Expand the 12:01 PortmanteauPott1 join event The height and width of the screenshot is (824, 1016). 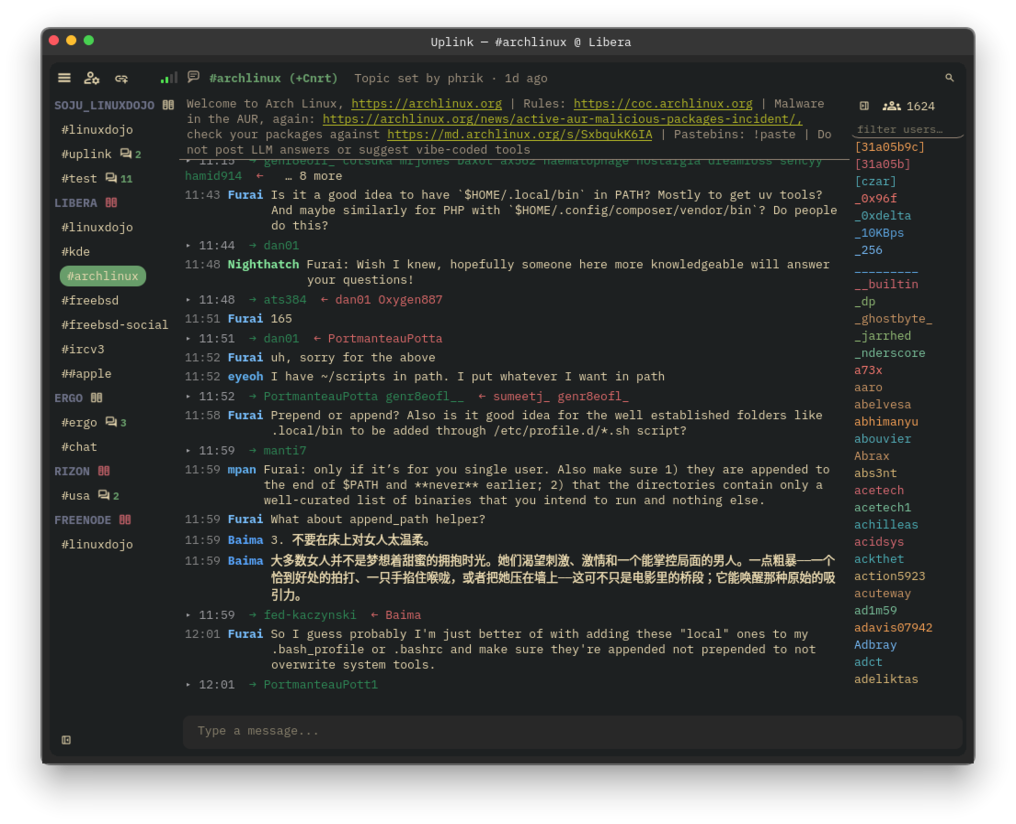(189, 685)
